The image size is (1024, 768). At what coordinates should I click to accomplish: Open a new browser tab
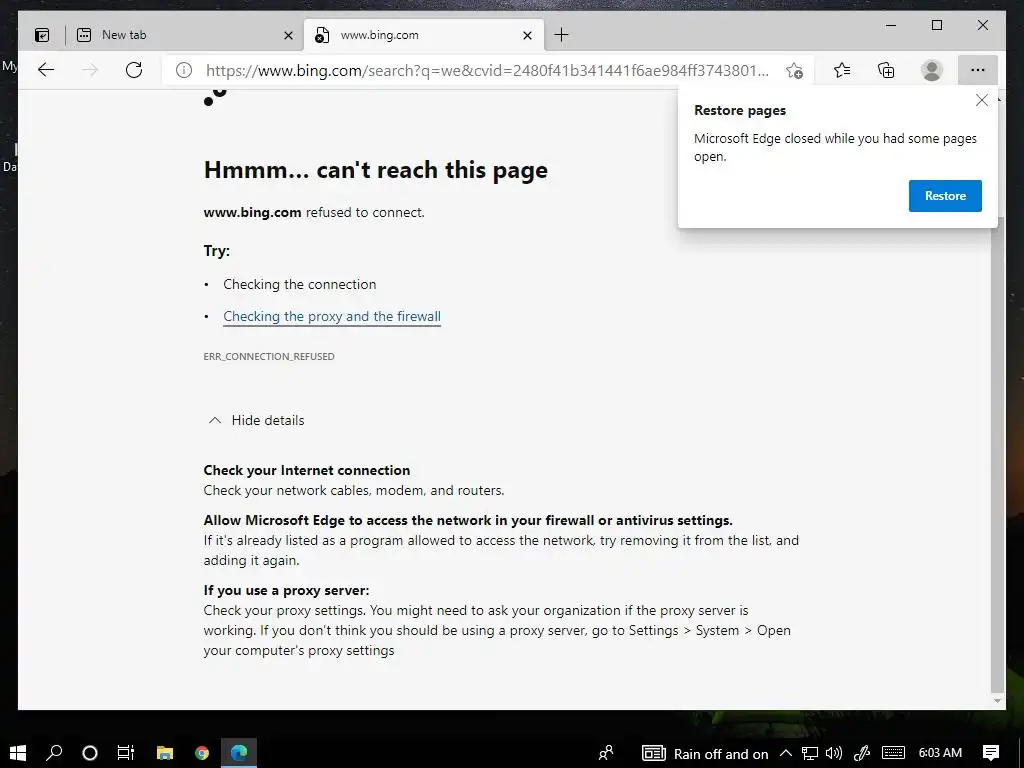coord(561,35)
